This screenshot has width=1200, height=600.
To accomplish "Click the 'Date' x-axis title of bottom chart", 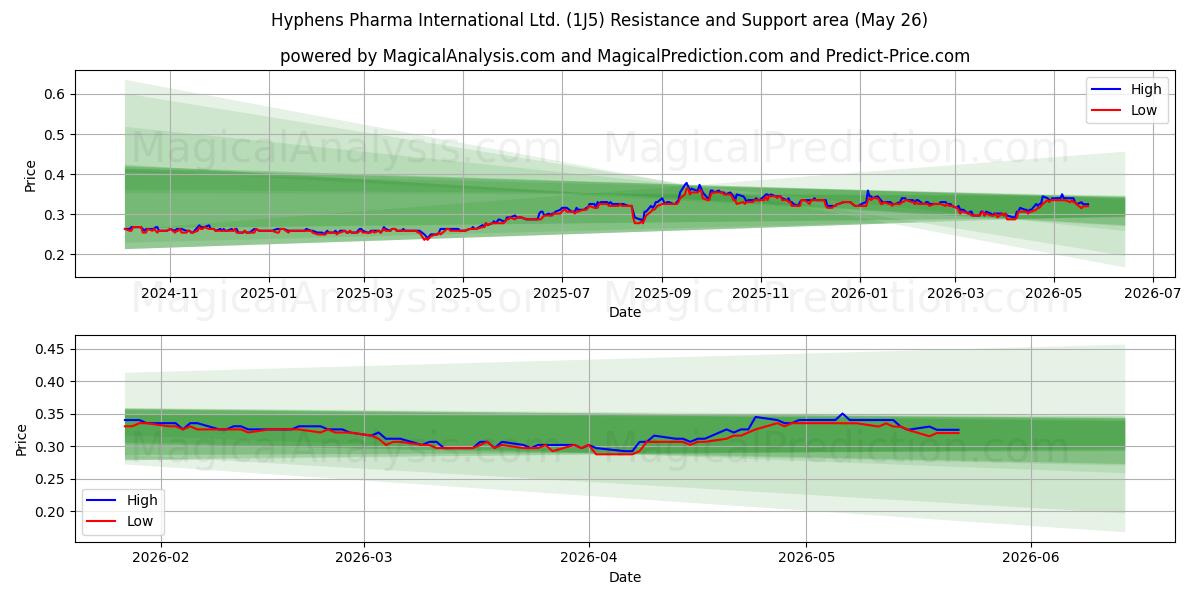I will click(625, 577).
